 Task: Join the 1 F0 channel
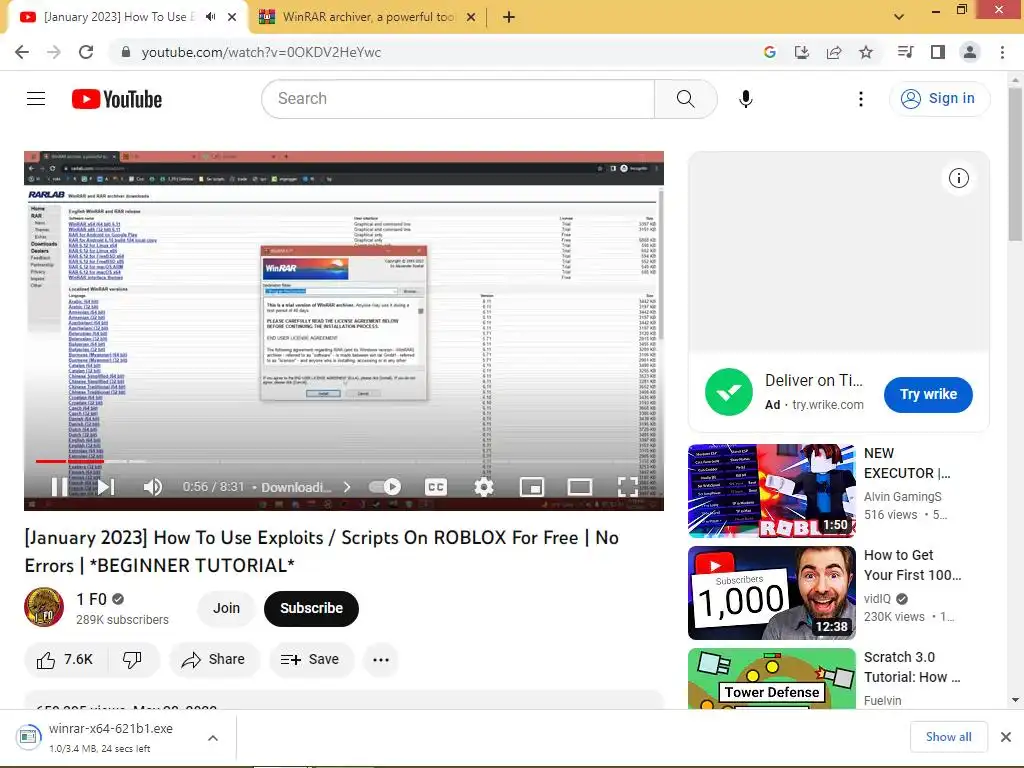(x=226, y=608)
